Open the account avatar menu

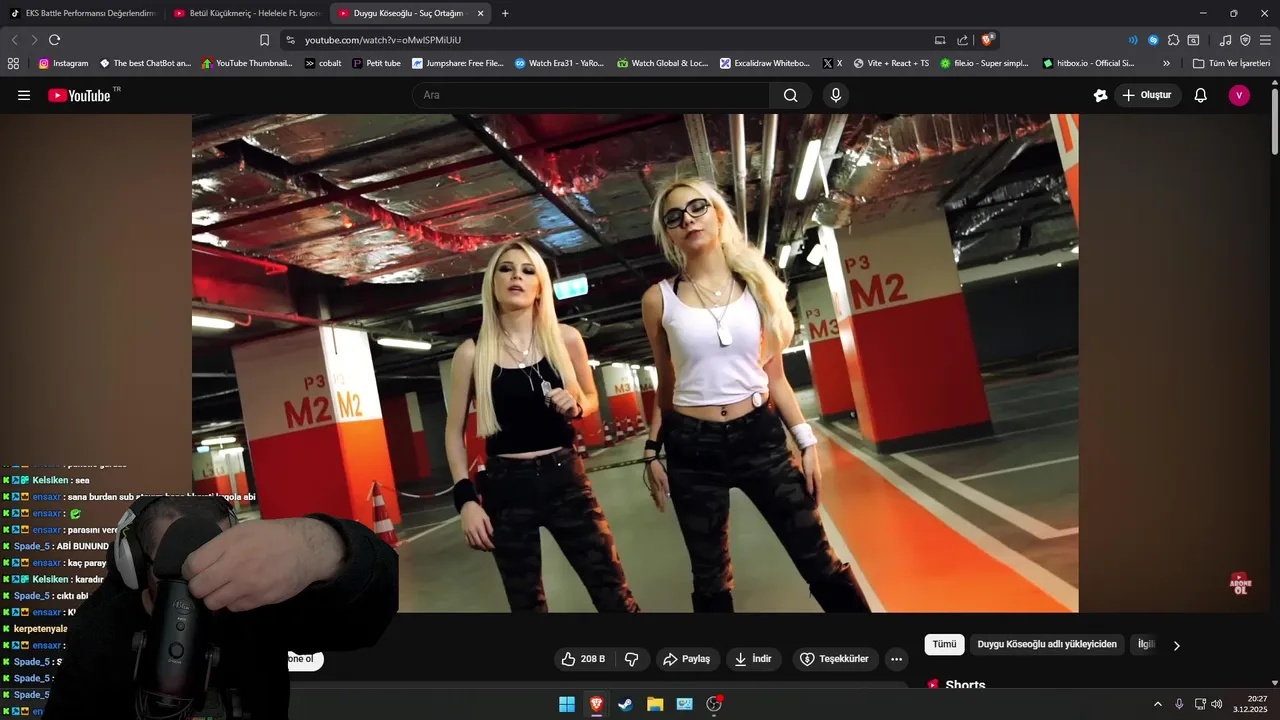coord(1239,95)
